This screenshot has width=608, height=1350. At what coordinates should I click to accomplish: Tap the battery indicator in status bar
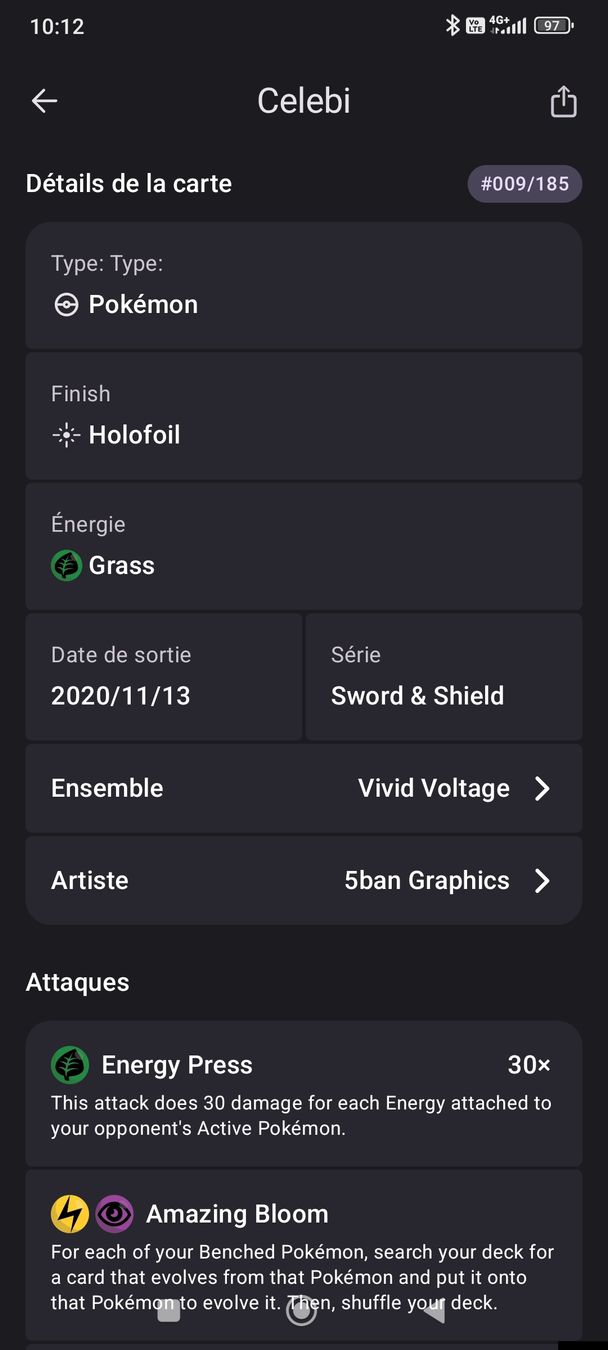[554, 26]
